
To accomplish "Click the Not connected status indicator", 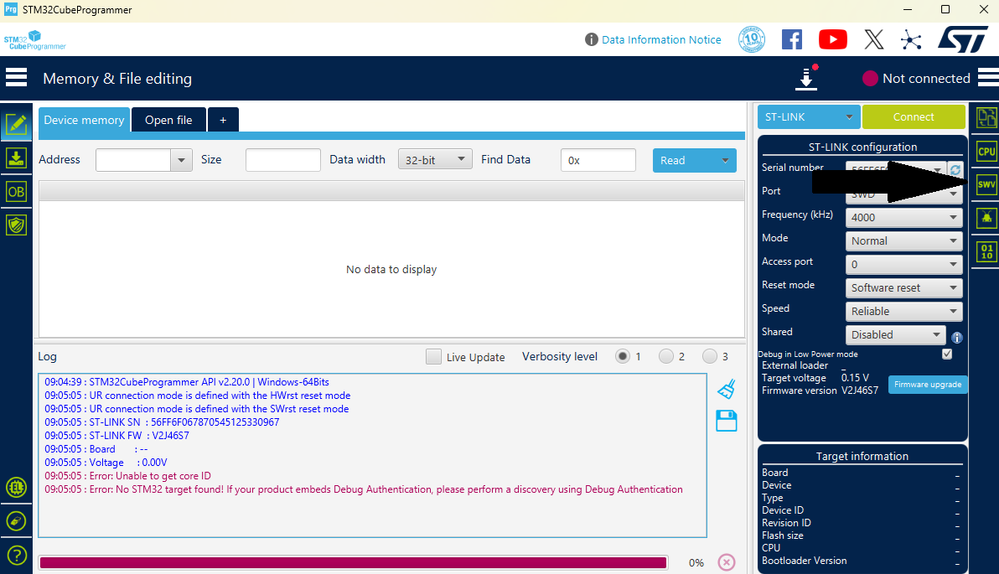I will pos(916,78).
